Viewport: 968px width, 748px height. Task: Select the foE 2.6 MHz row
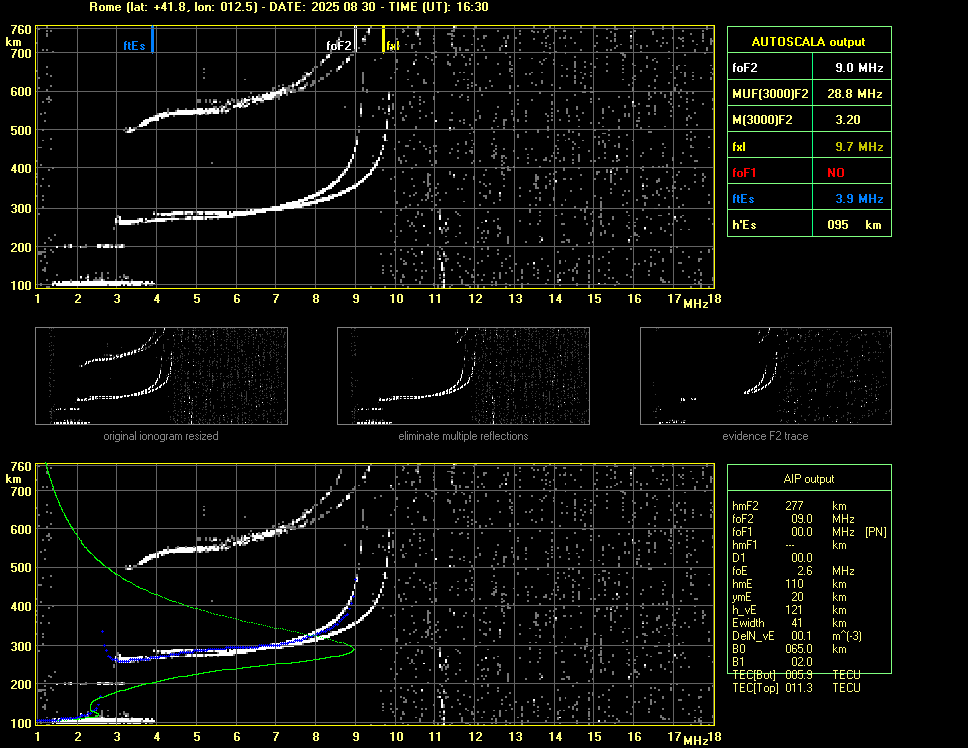794,571
